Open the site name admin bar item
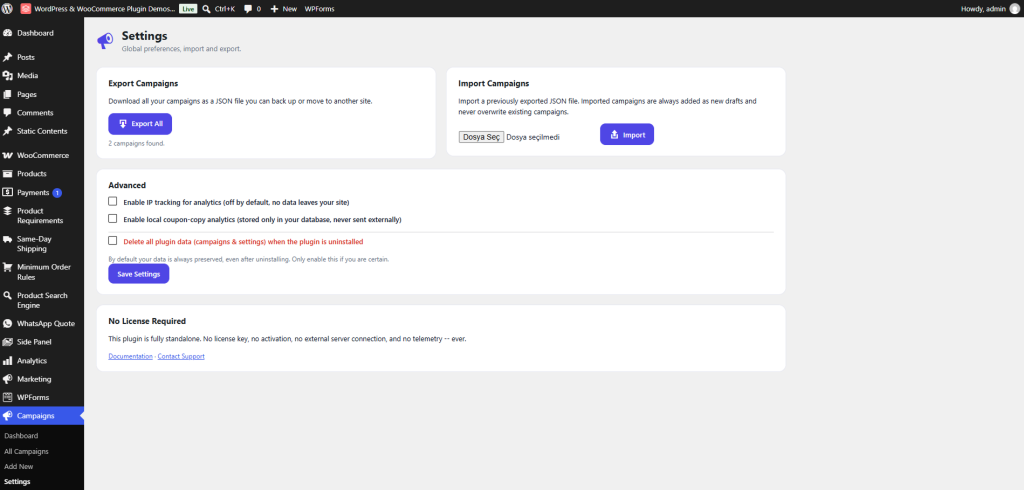 point(98,8)
